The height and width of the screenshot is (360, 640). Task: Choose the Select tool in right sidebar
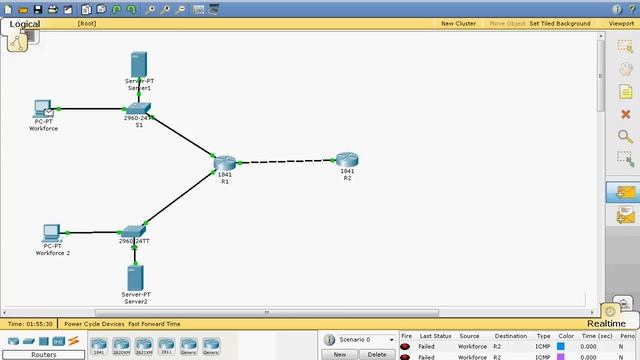pyautogui.click(x=625, y=47)
